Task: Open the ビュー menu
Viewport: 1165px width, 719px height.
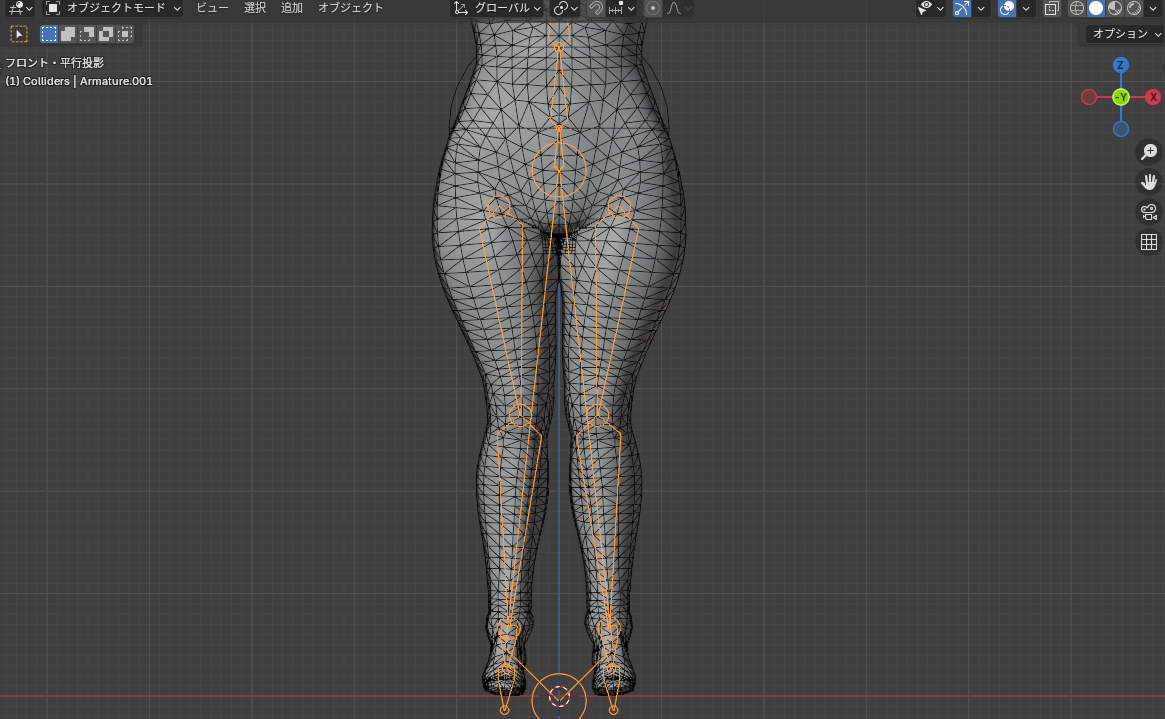Action: [212, 8]
